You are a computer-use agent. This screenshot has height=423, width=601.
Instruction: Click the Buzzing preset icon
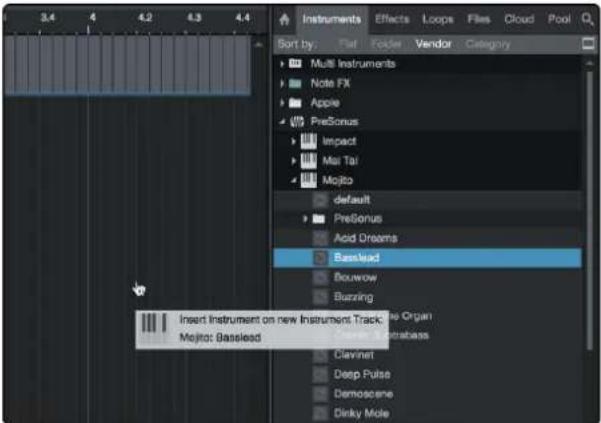click(x=320, y=297)
